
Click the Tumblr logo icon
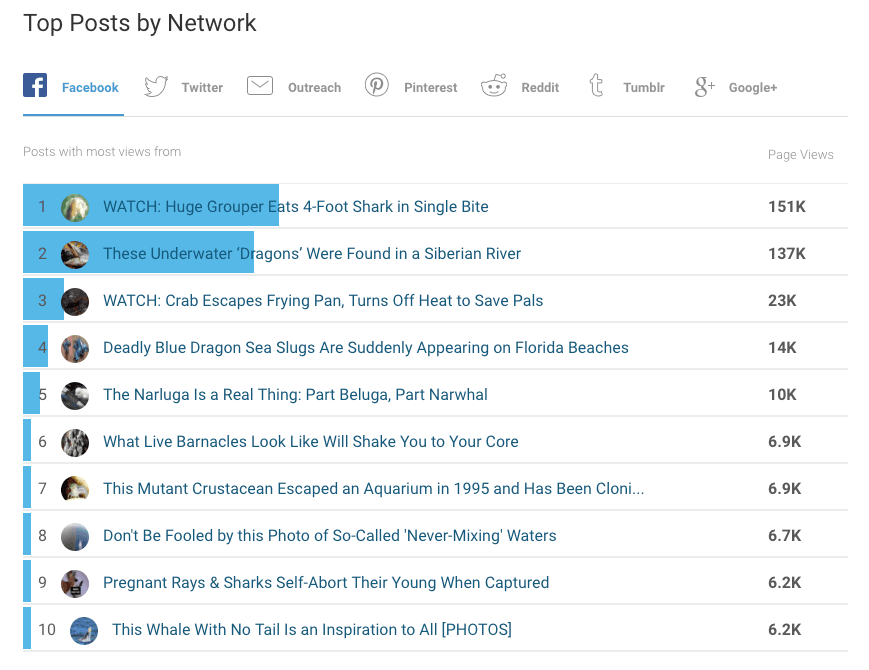tap(597, 86)
